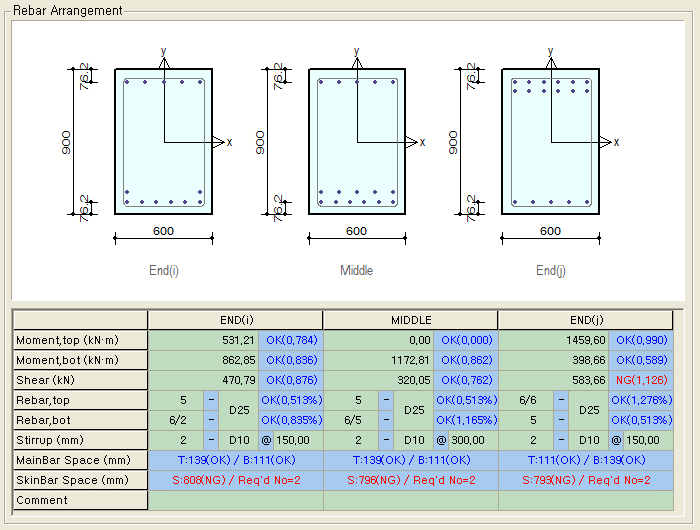Click MIDDLE stirrup spacing 300,00

tap(473, 440)
